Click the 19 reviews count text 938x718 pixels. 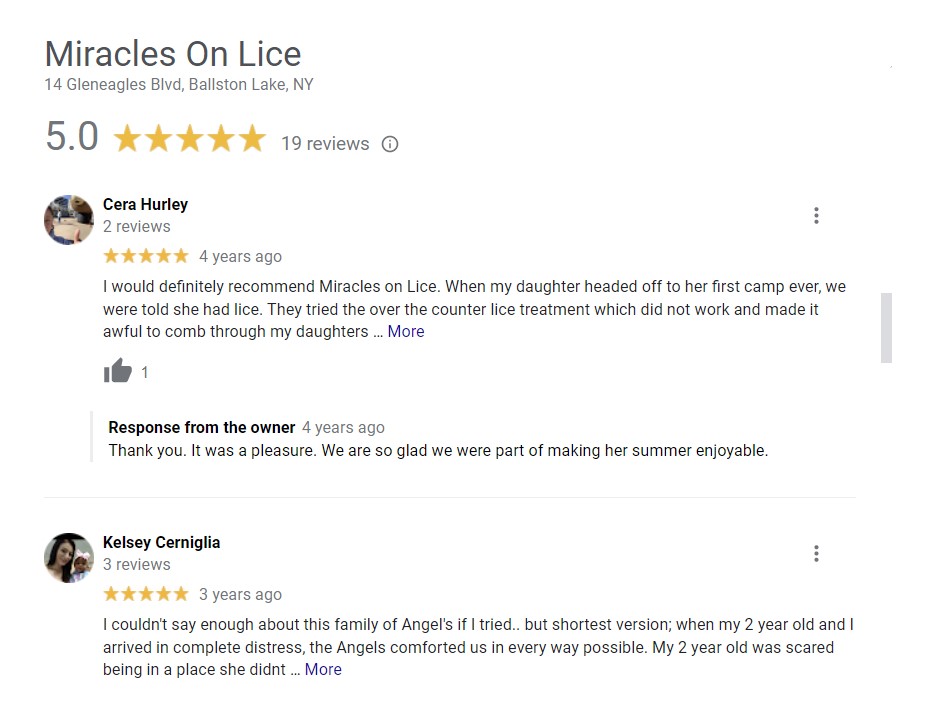325,144
